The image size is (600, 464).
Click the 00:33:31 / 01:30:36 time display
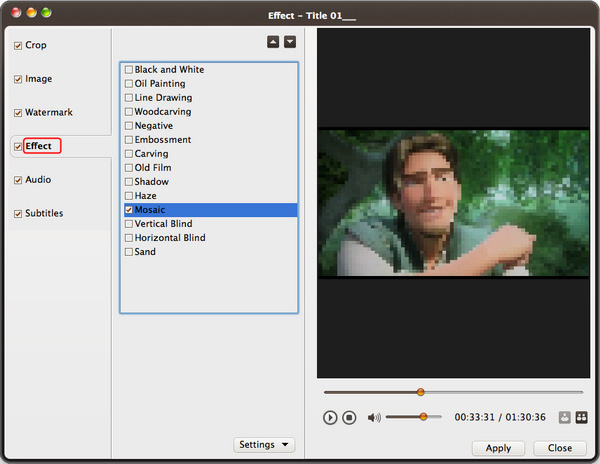pos(500,417)
